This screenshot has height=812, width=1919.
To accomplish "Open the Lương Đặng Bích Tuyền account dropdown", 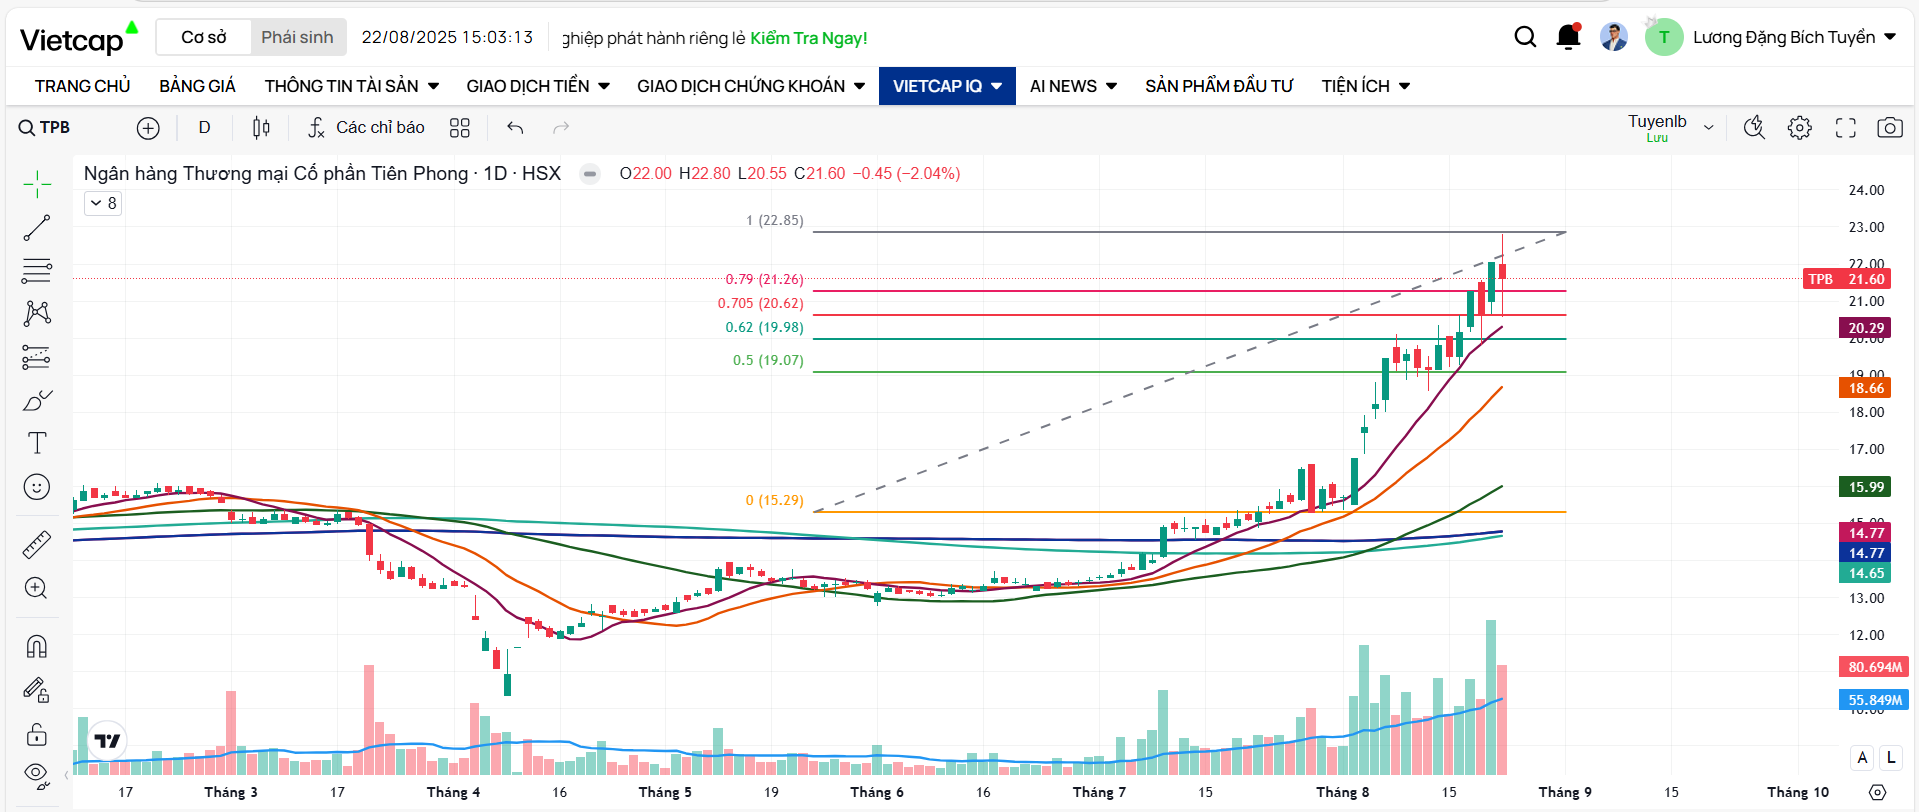I will pos(1794,38).
